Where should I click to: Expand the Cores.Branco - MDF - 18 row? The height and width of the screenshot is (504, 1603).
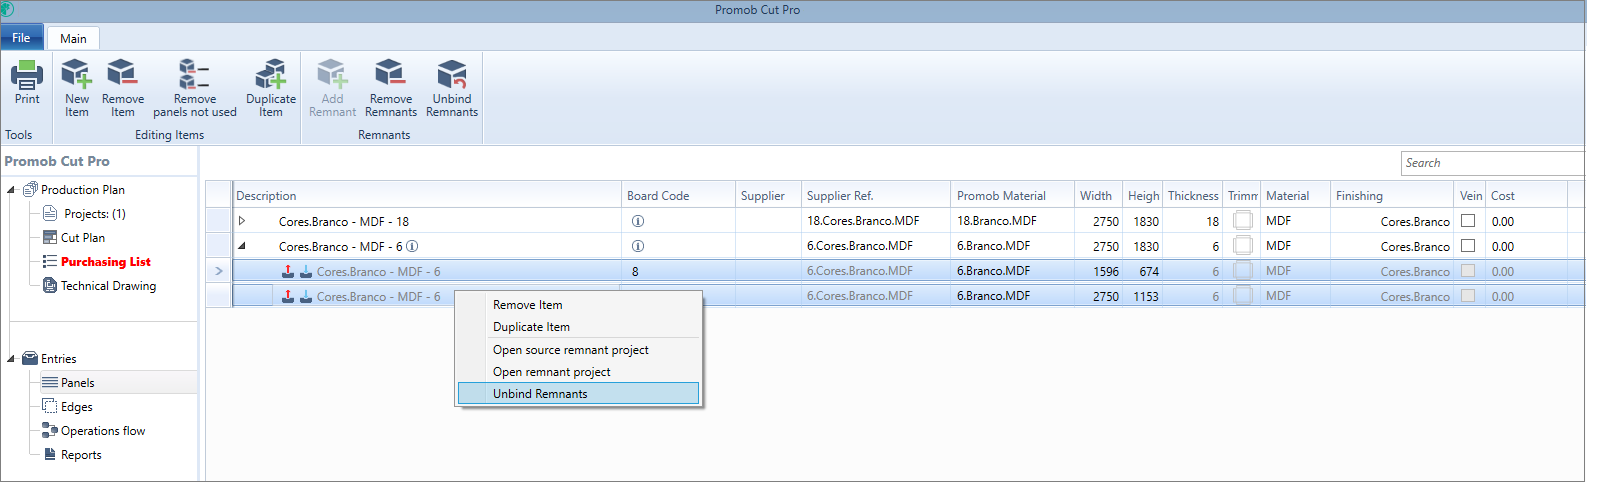242,221
